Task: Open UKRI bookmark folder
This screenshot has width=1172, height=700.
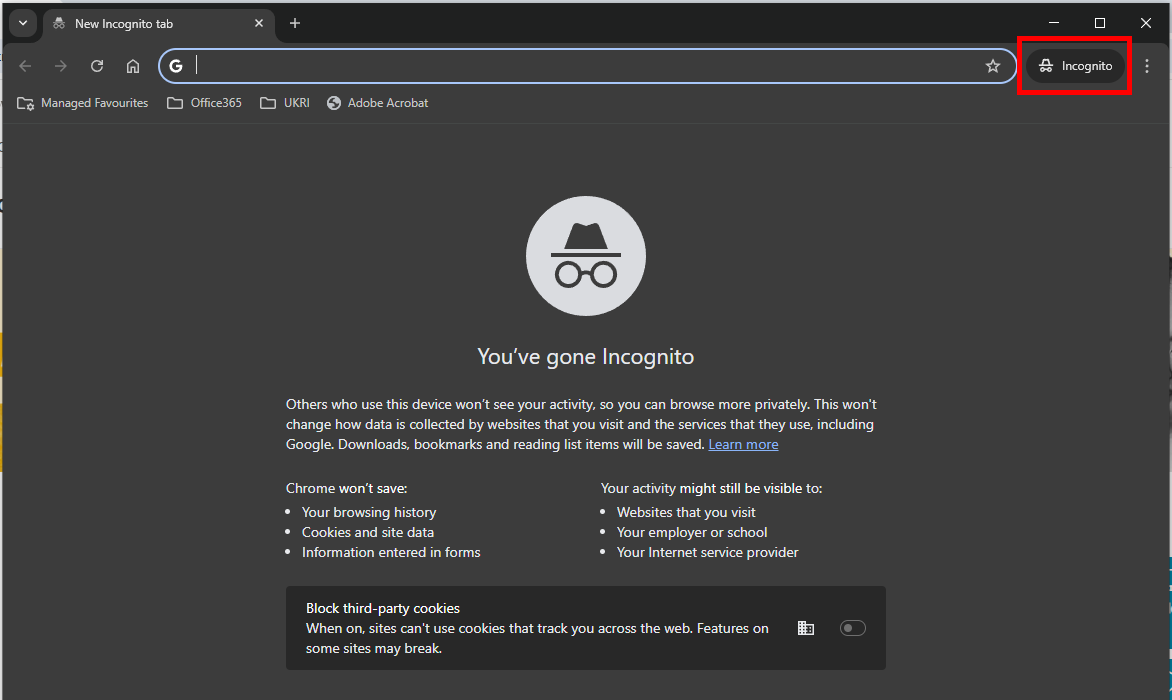Action: click(x=285, y=103)
